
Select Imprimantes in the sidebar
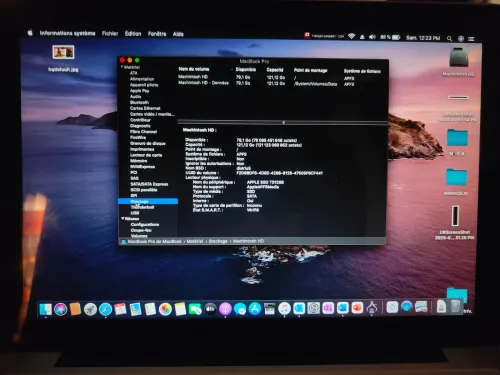pyautogui.click(x=142, y=149)
